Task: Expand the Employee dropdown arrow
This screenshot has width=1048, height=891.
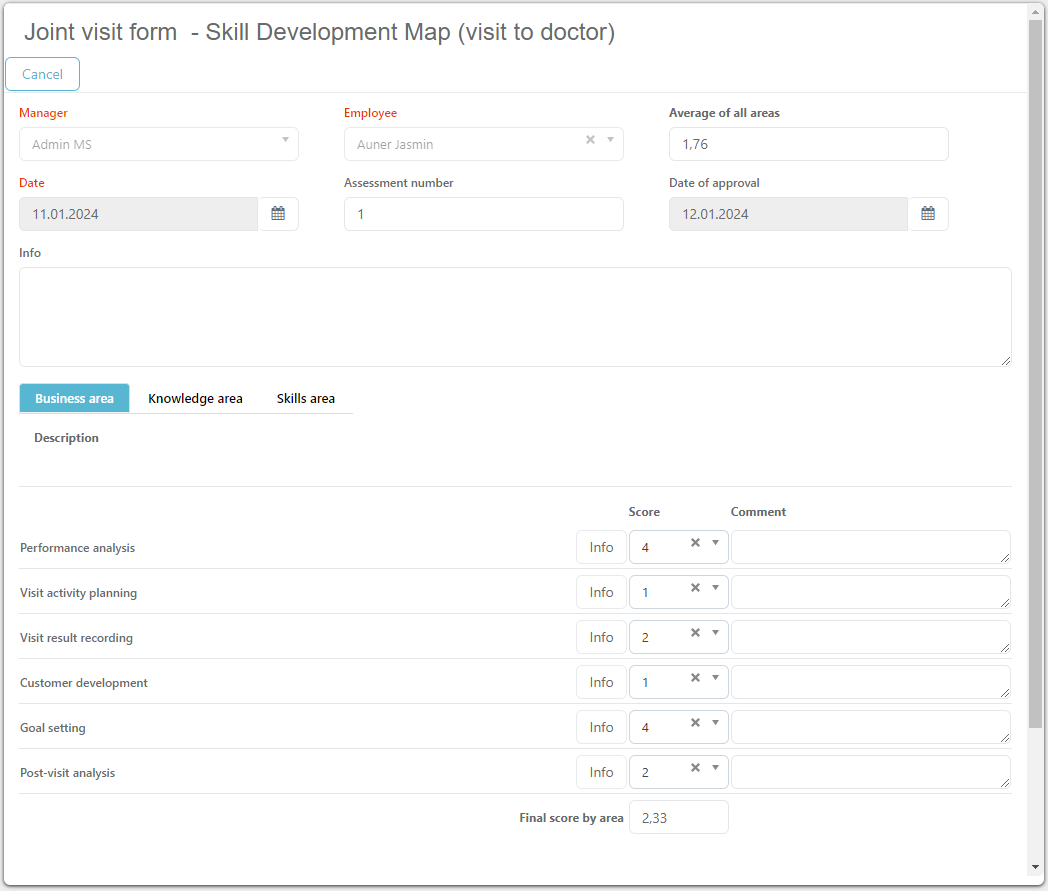Action: pyautogui.click(x=610, y=140)
